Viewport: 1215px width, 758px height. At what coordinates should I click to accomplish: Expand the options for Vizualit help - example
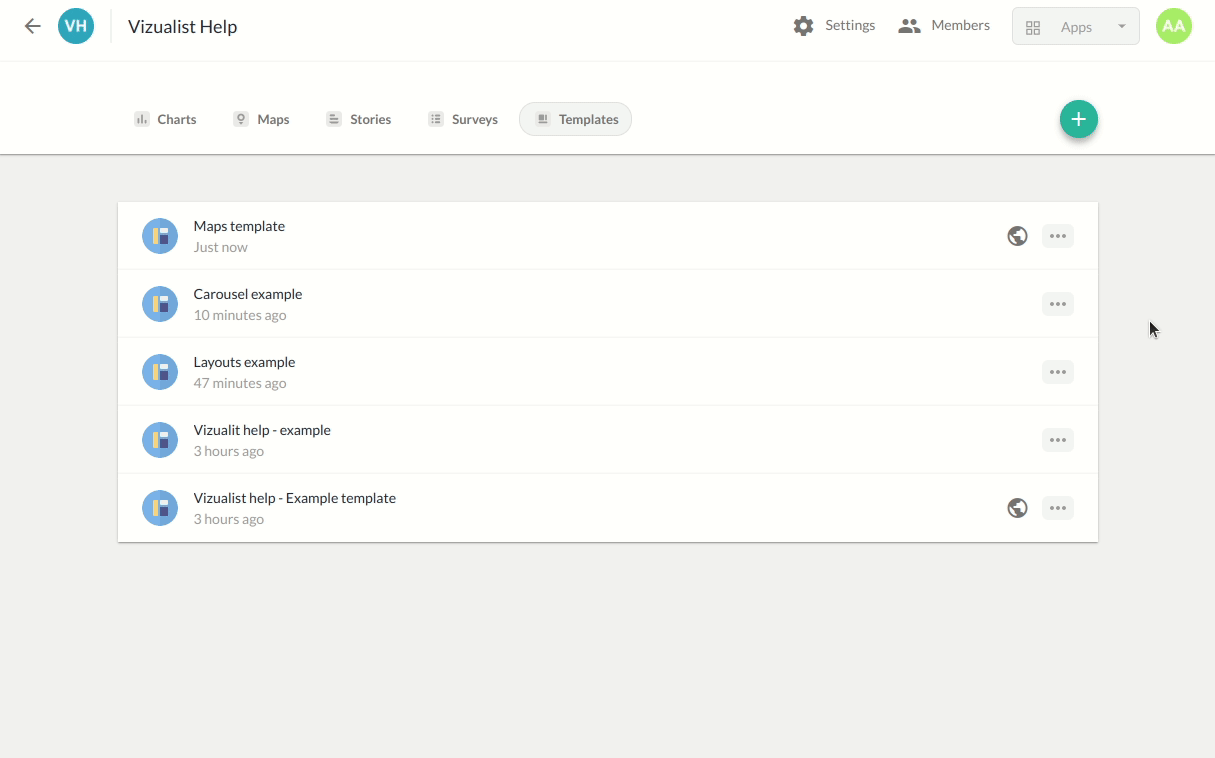pyautogui.click(x=1057, y=440)
